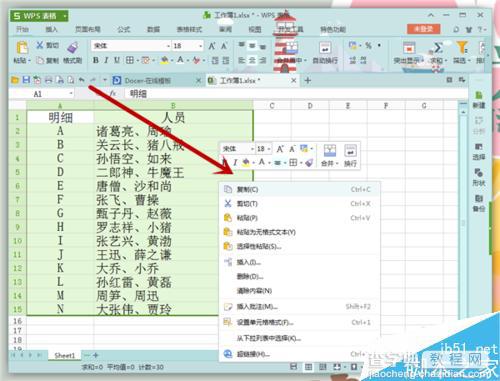The height and width of the screenshot is (381, 500).
Task: Click the mini toolbar fill color bucket
Action: [x=246, y=162]
